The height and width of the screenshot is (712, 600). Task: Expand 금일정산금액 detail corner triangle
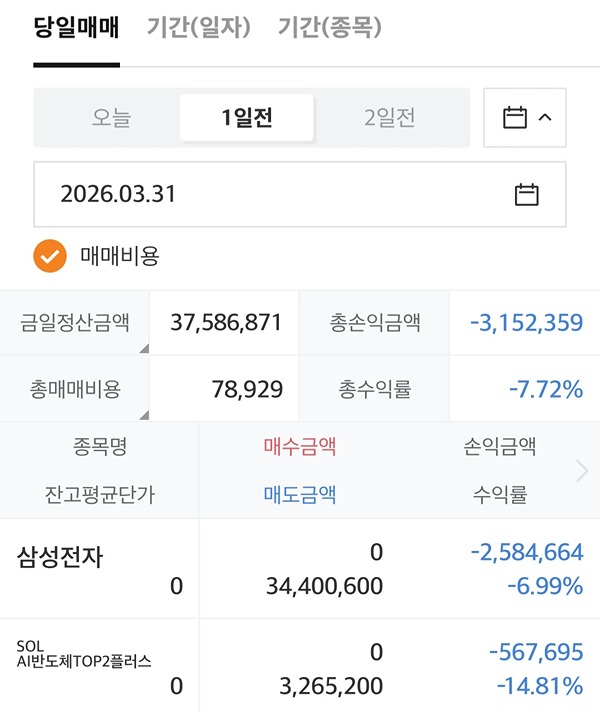pos(143,348)
